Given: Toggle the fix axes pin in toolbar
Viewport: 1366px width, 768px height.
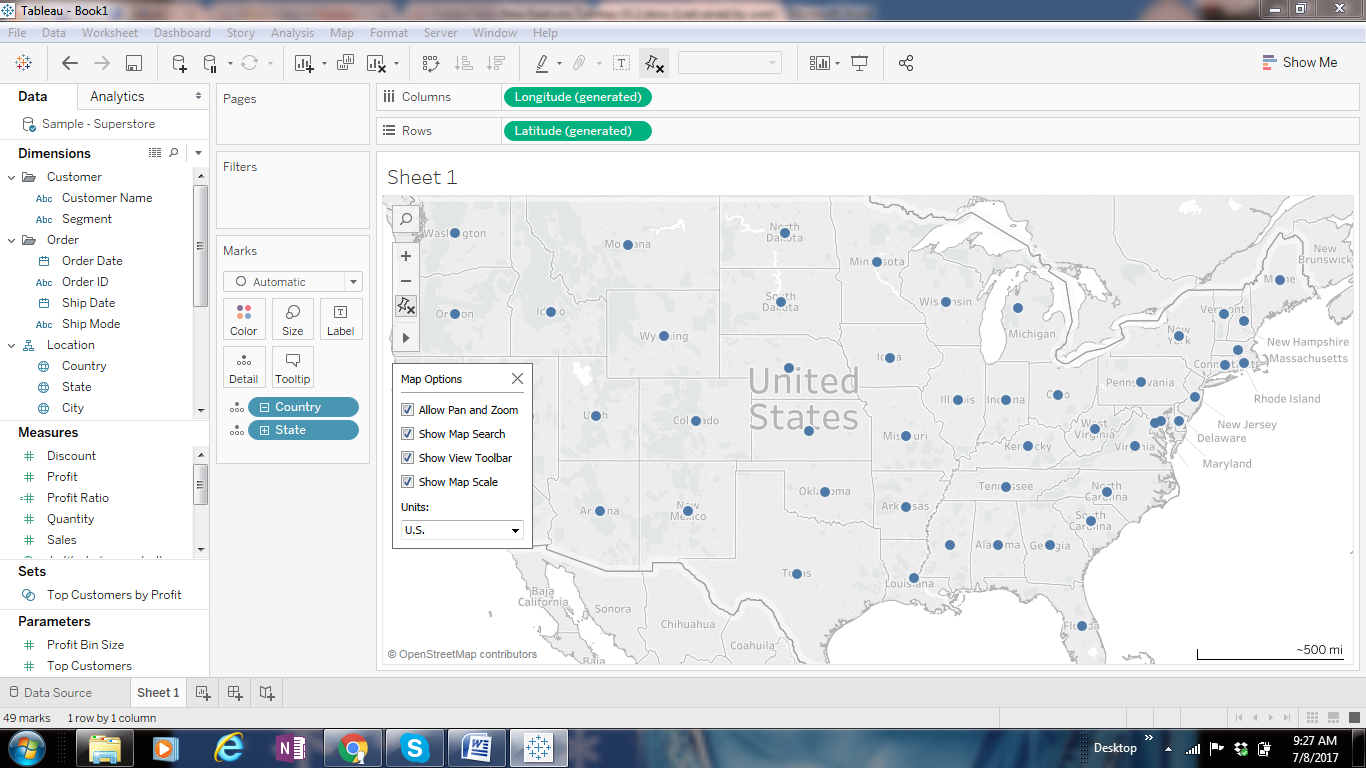Looking at the screenshot, I should pyautogui.click(x=654, y=63).
